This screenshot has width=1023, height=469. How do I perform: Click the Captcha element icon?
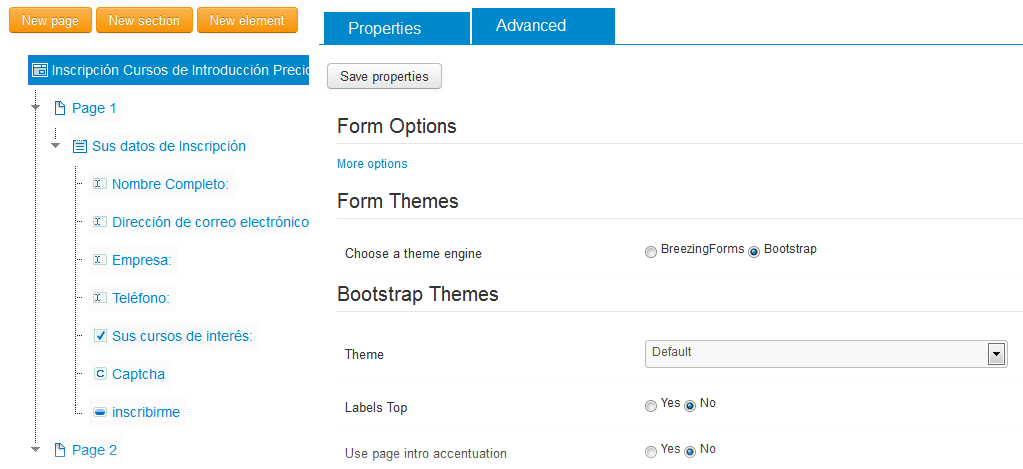click(x=100, y=374)
